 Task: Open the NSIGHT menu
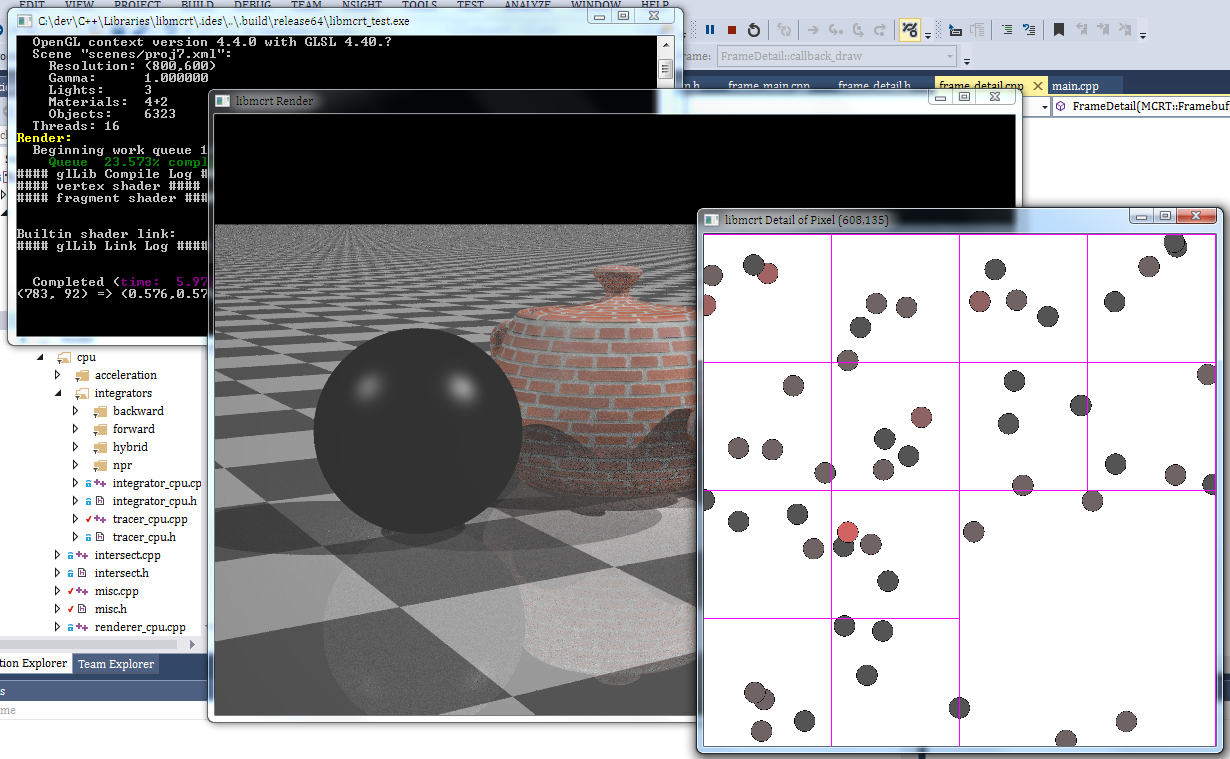(x=363, y=5)
